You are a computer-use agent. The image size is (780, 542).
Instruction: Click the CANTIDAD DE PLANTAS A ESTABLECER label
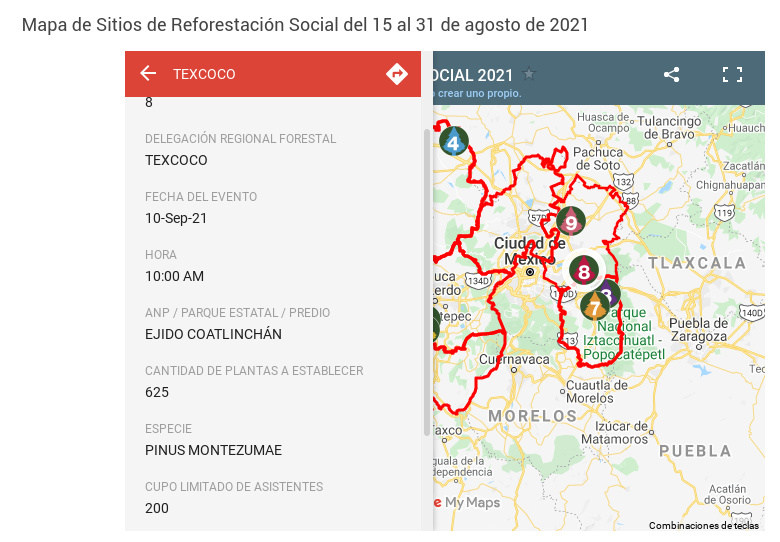click(x=254, y=371)
